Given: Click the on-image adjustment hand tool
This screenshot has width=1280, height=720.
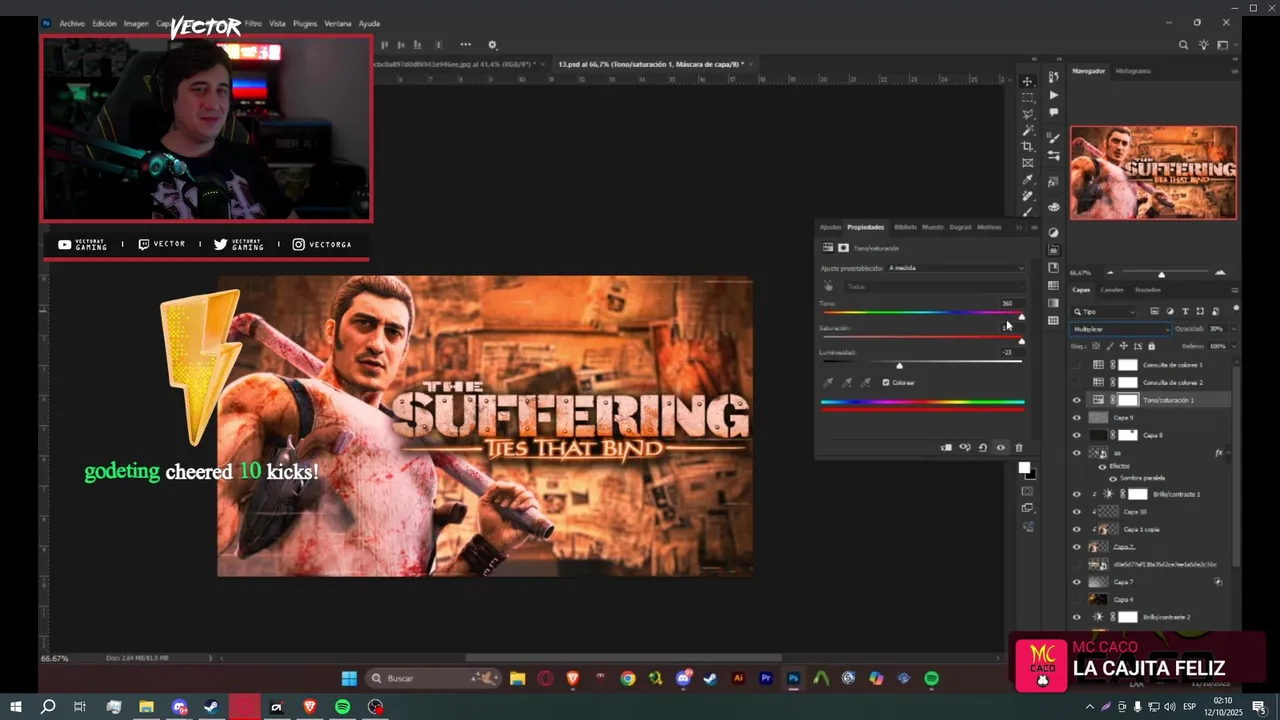Looking at the screenshot, I should click(x=829, y=286).
